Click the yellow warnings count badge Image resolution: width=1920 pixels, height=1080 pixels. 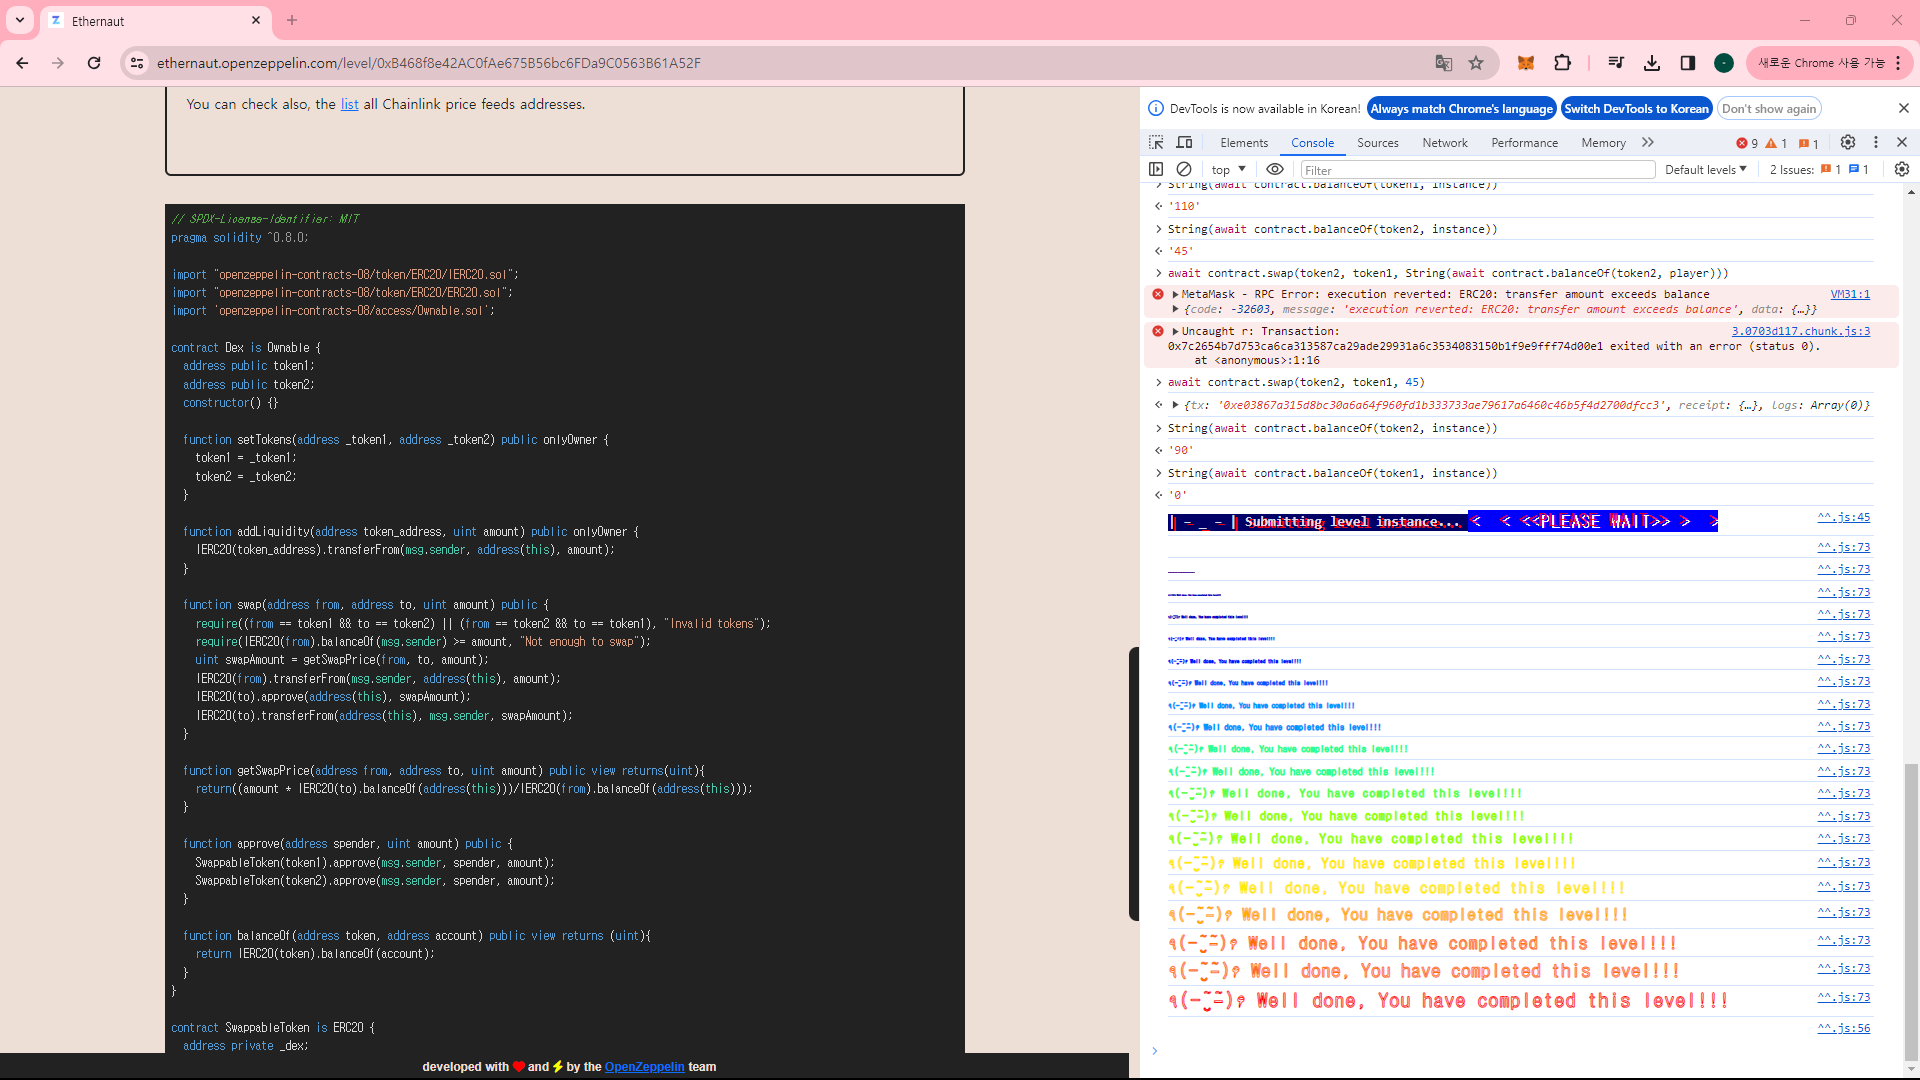[x=1777, y=143]
